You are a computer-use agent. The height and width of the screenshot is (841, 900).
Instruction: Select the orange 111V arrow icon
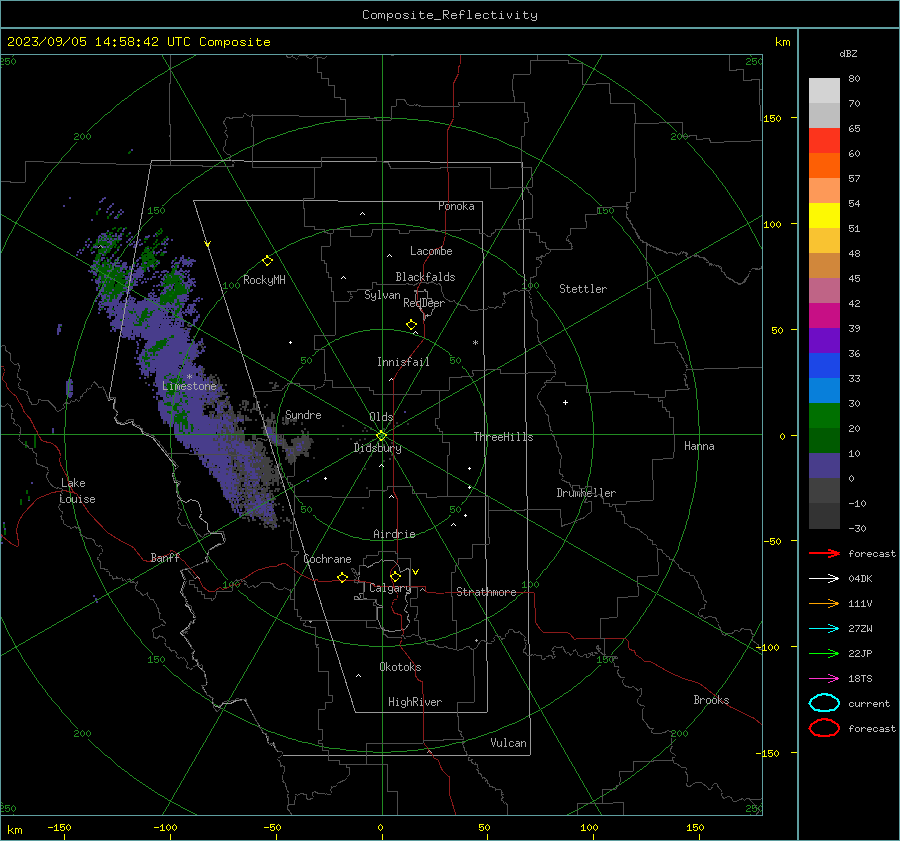point(824,603)
